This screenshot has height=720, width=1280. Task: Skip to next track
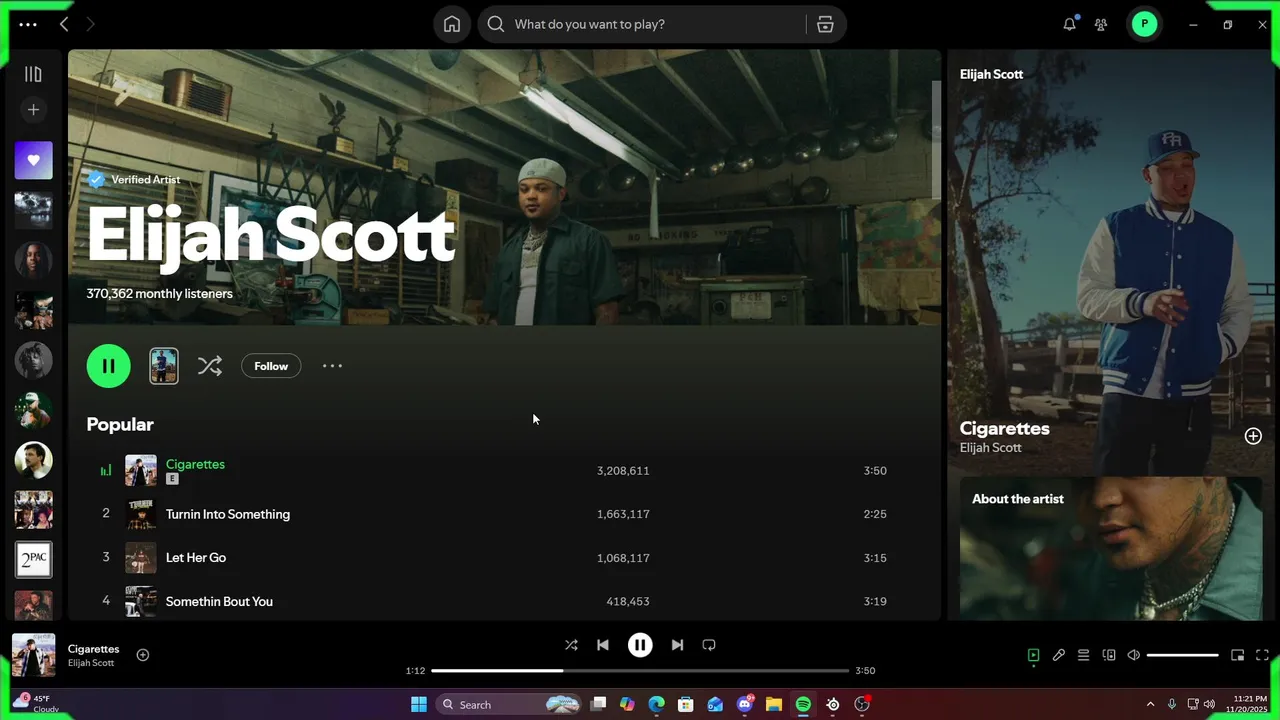point(677,645)
